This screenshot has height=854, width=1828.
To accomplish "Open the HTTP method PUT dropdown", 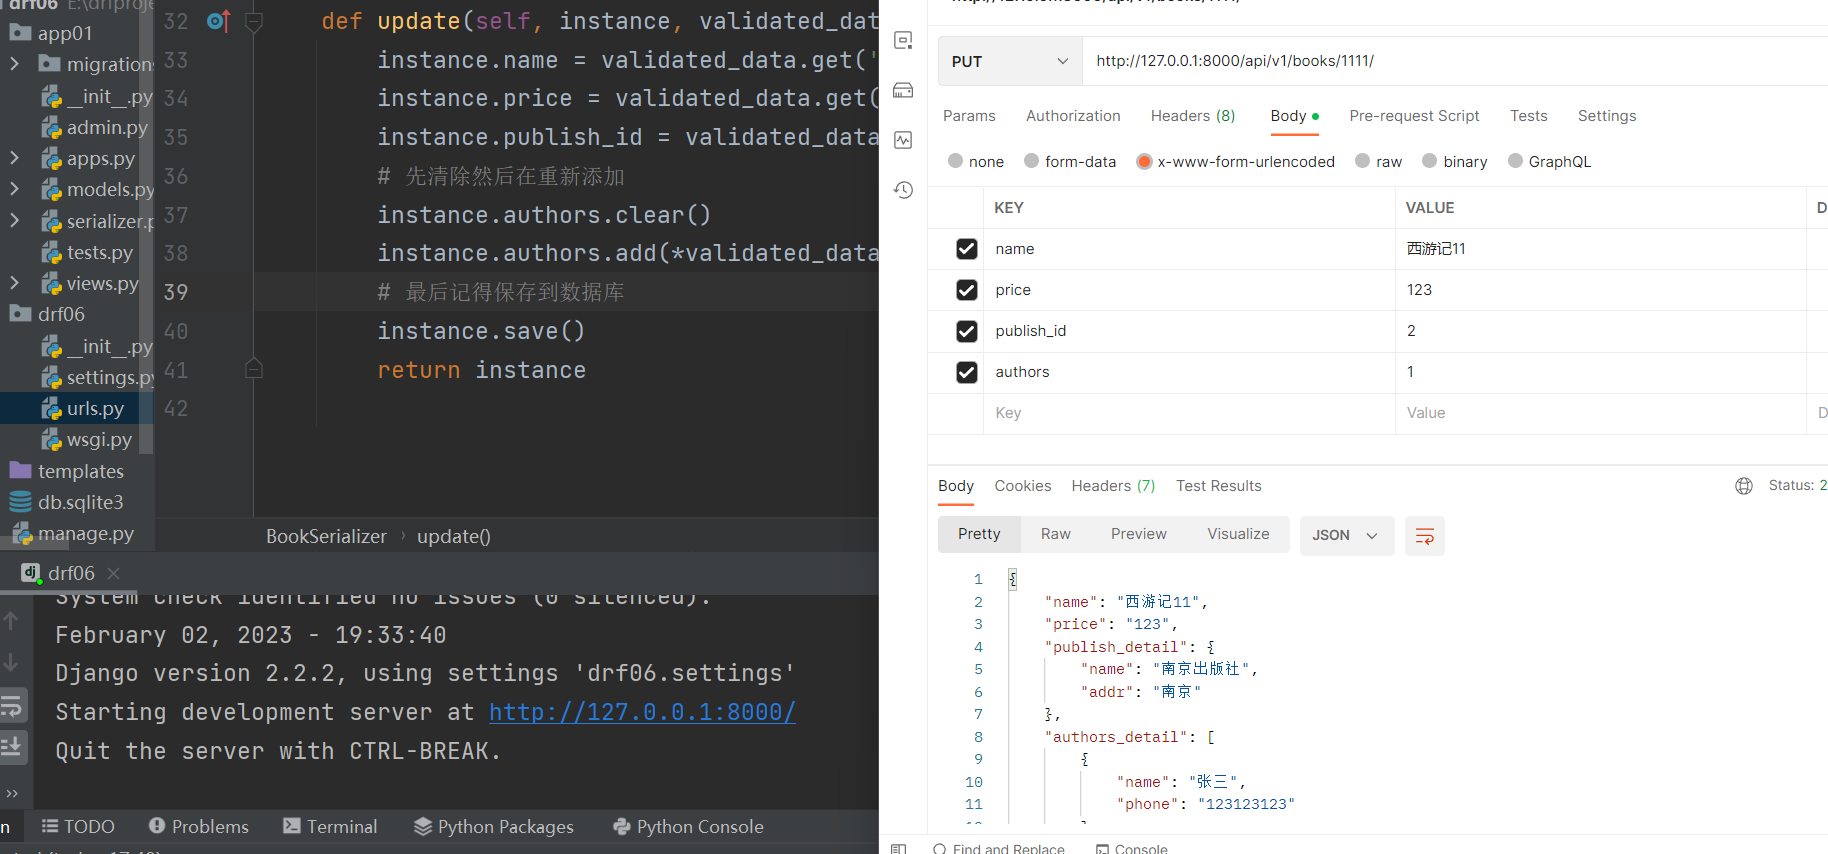I will coord(1010,61).
